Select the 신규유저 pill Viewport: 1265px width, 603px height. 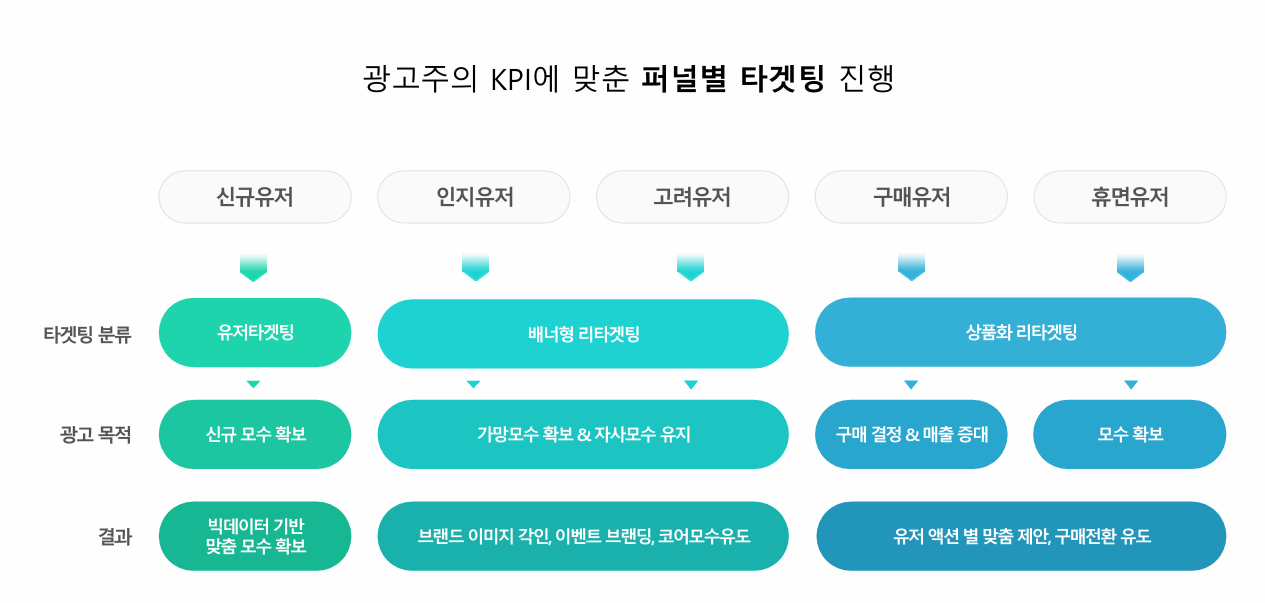(x=255, y=197)
